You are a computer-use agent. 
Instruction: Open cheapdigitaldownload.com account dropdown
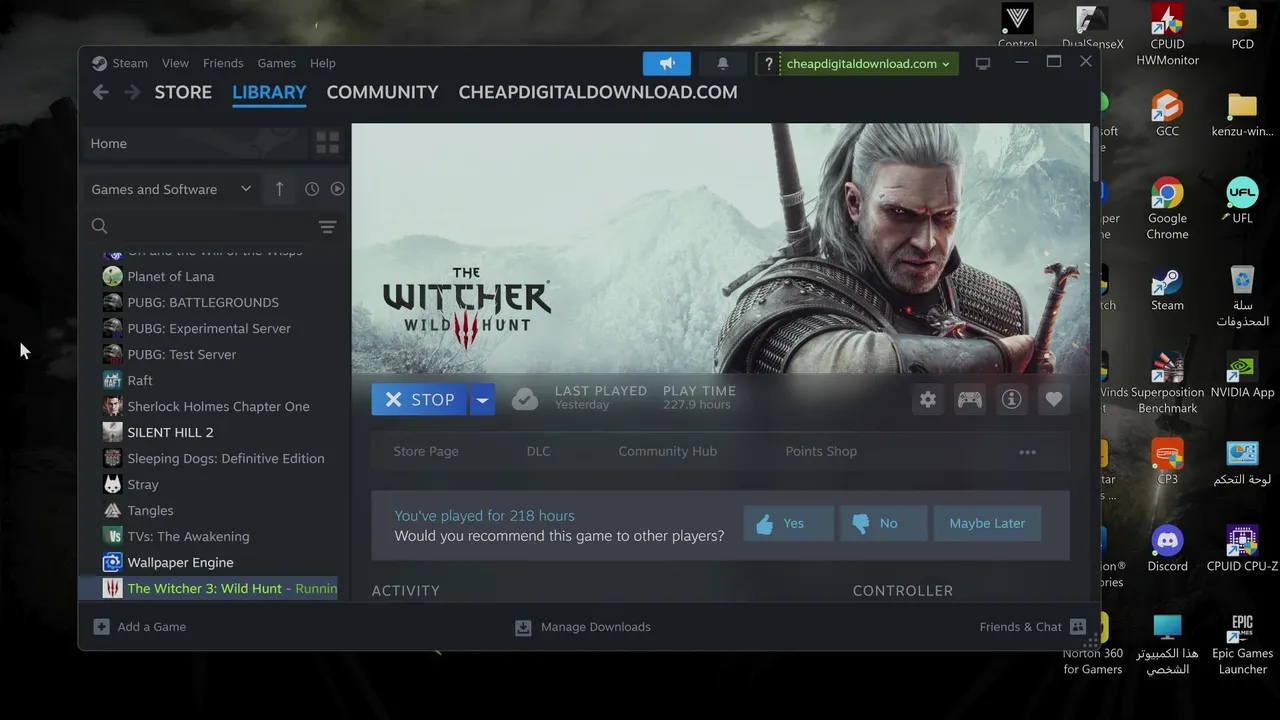pos(868,63)
